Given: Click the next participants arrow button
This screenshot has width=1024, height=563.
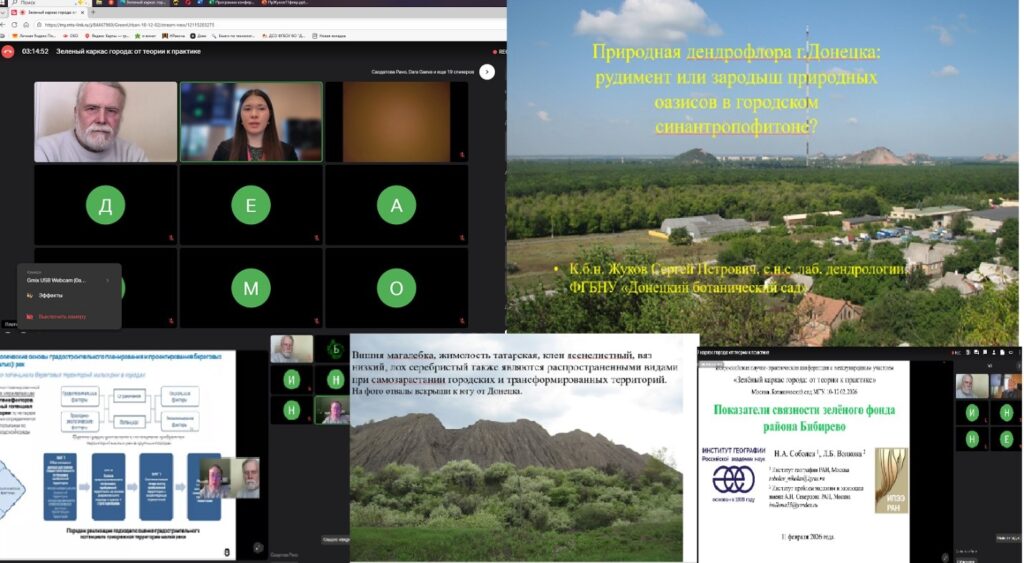Looking at the screenshot, I should pos(487,72).
